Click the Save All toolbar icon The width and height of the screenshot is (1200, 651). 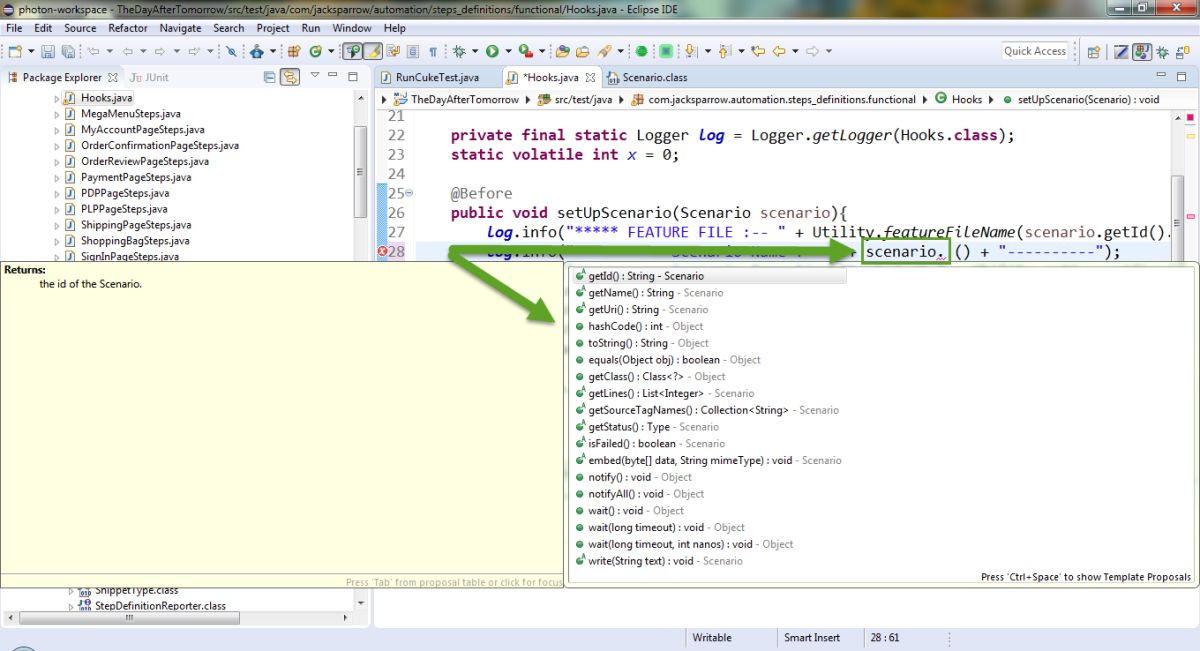pos(67,51)
